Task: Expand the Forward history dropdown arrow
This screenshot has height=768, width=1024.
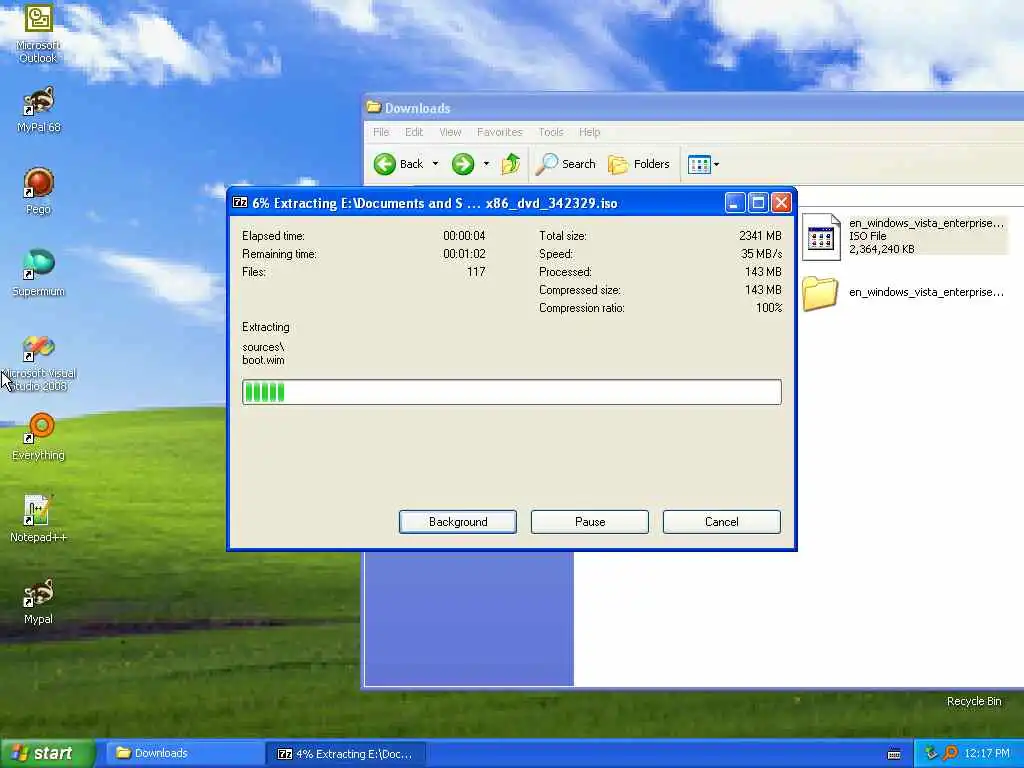Action: point(487,164)
